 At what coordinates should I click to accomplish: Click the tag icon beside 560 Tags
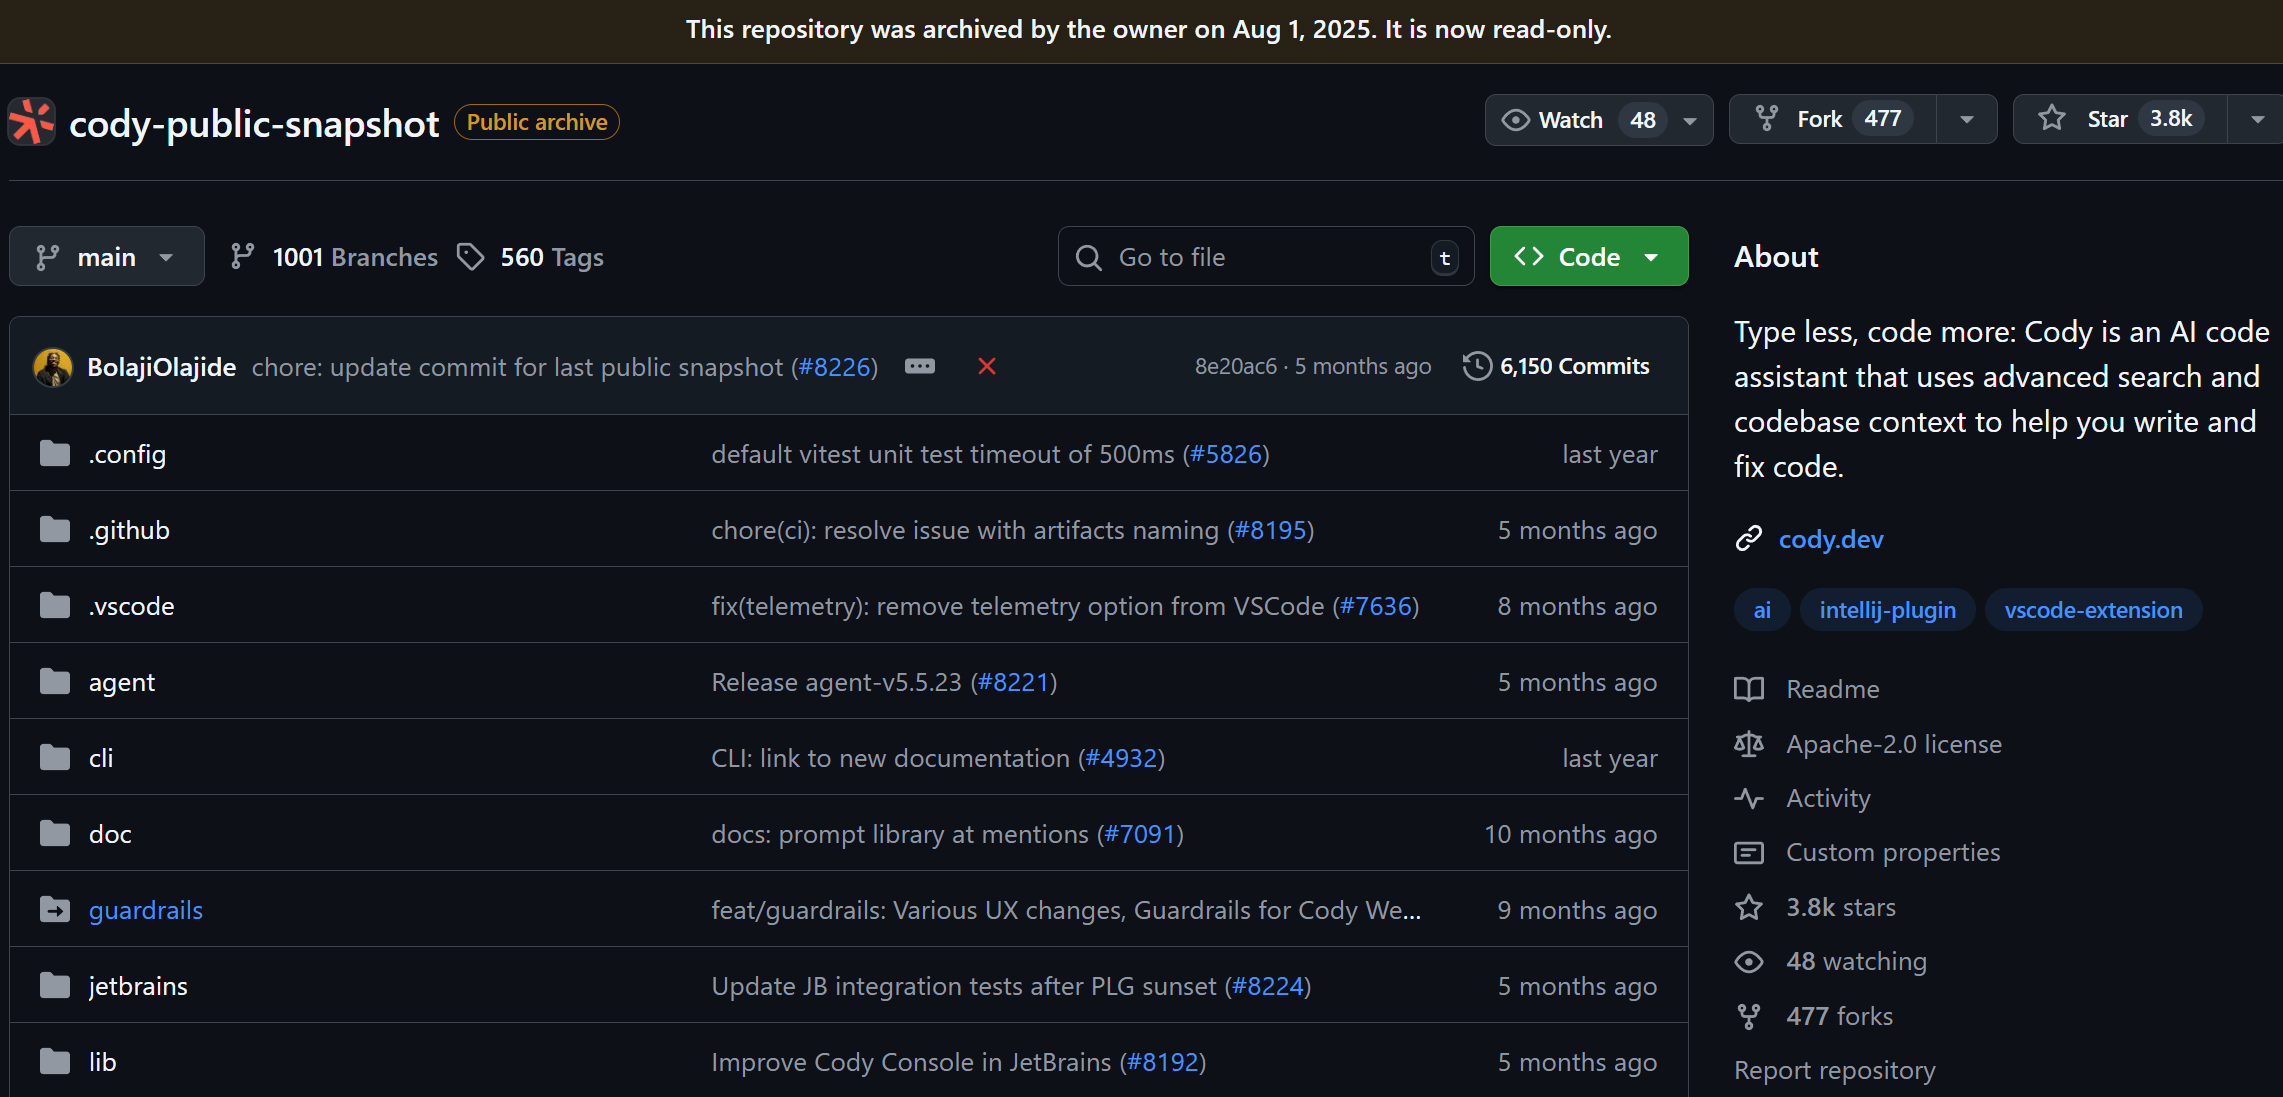[x=470, y=257]
